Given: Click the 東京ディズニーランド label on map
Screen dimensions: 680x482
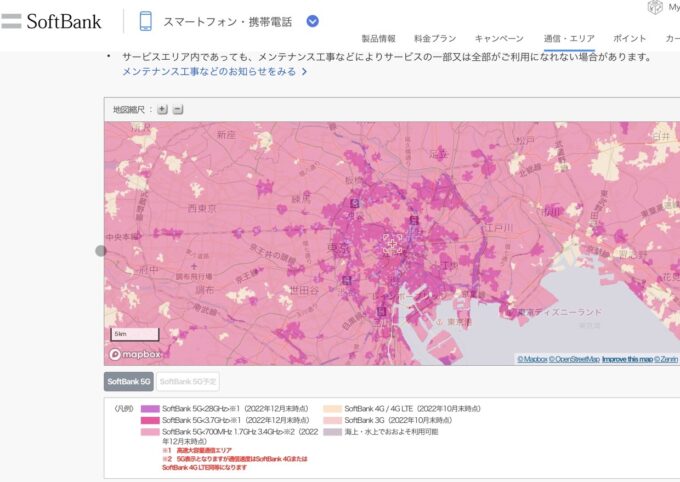Looking at the screenshot, I should pos(559,312).
